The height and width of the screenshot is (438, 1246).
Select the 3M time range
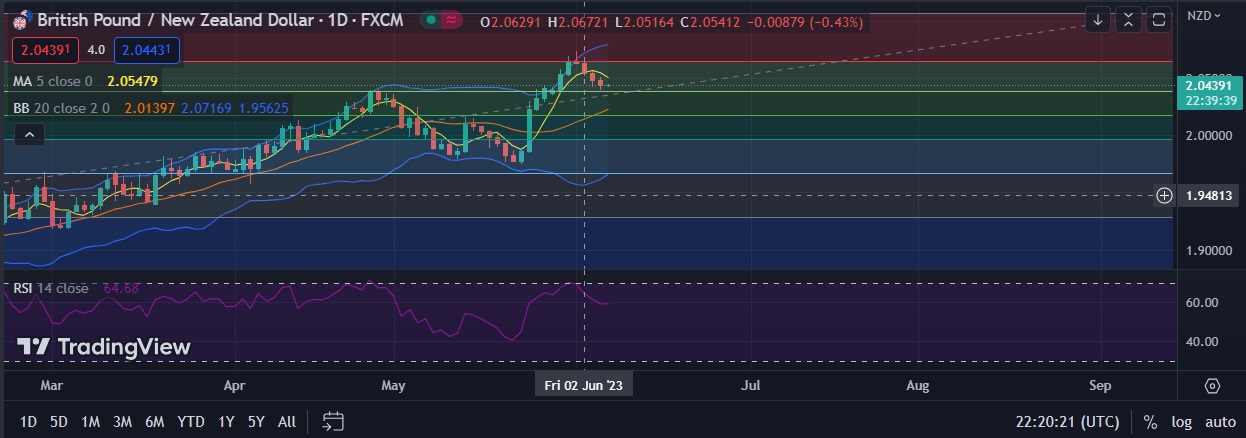[x=122, y=422]
